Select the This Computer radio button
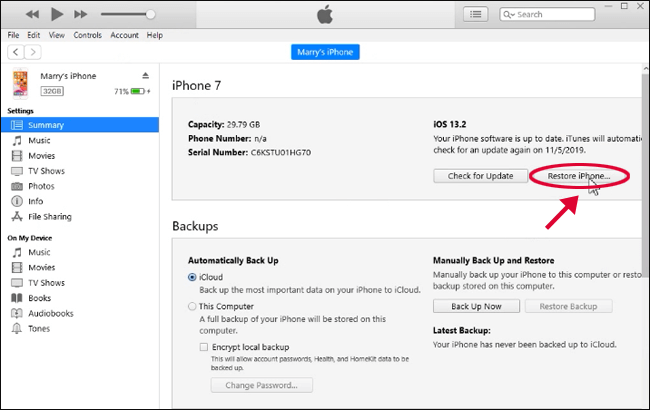 pos(192,306)
